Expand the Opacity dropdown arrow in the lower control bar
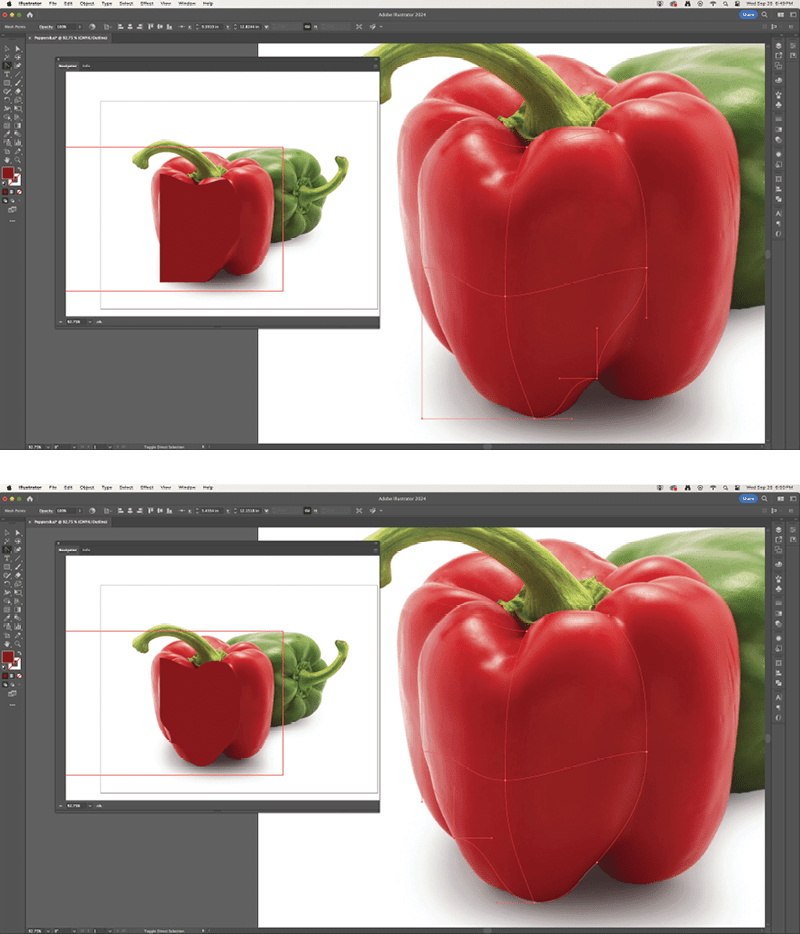Screen dimensions: 800x934 [x=80, y=511]
